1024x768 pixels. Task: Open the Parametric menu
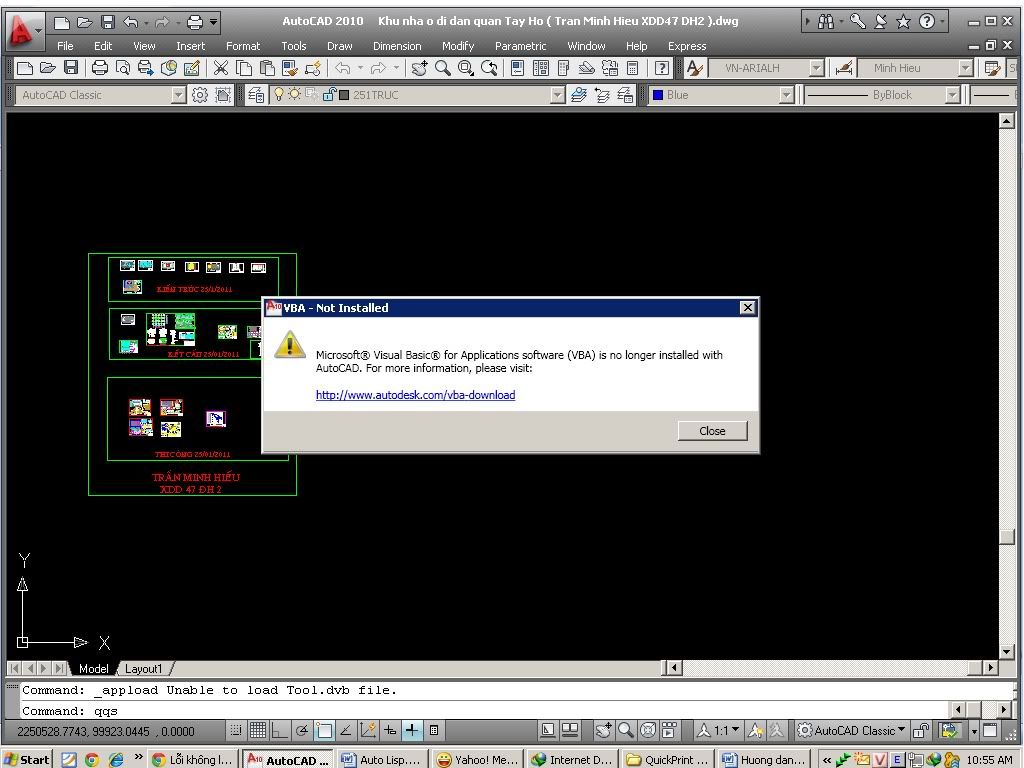pyautogui.click(x=520, y=46)
